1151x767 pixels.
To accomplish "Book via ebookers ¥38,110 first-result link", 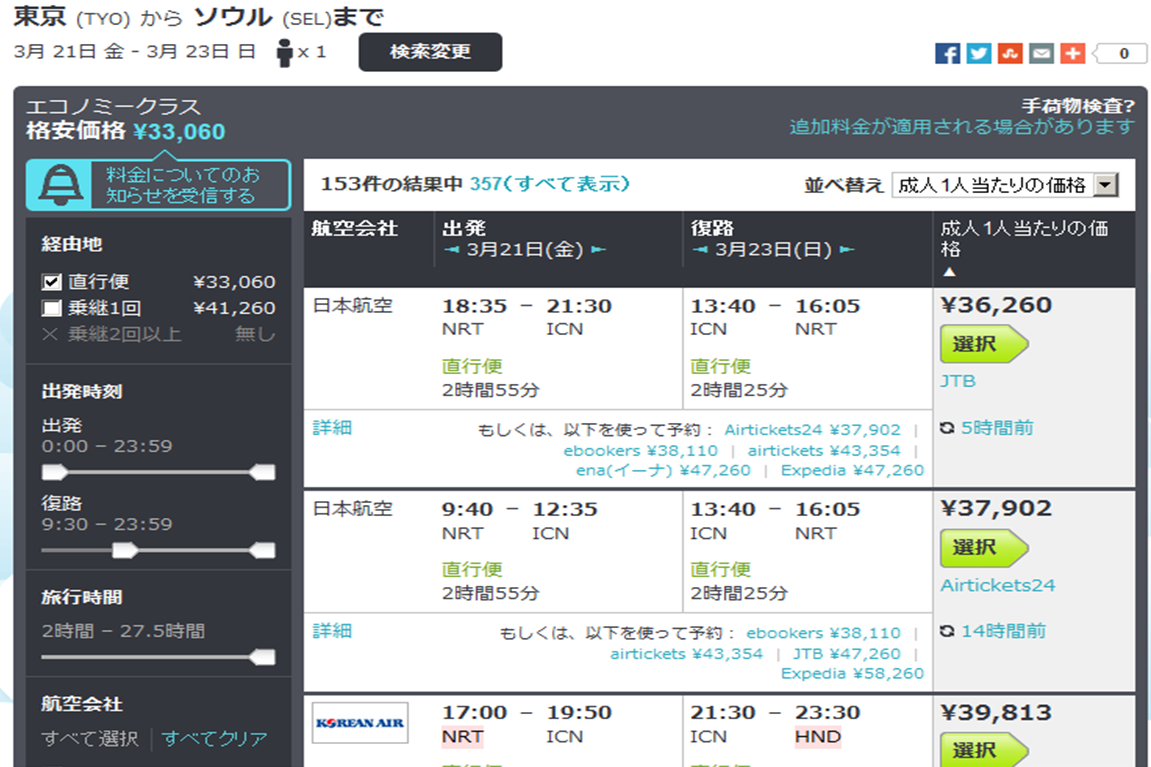I will [x=640, y=451].
